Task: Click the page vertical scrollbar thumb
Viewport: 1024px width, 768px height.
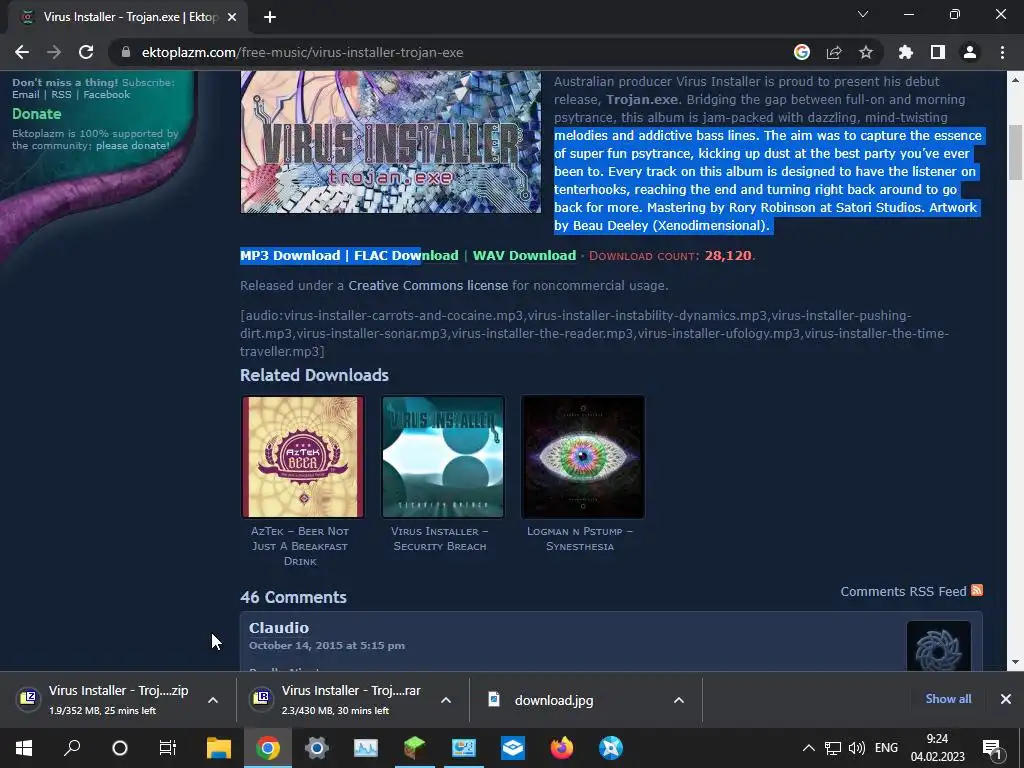Action: tap(1016, 152)
